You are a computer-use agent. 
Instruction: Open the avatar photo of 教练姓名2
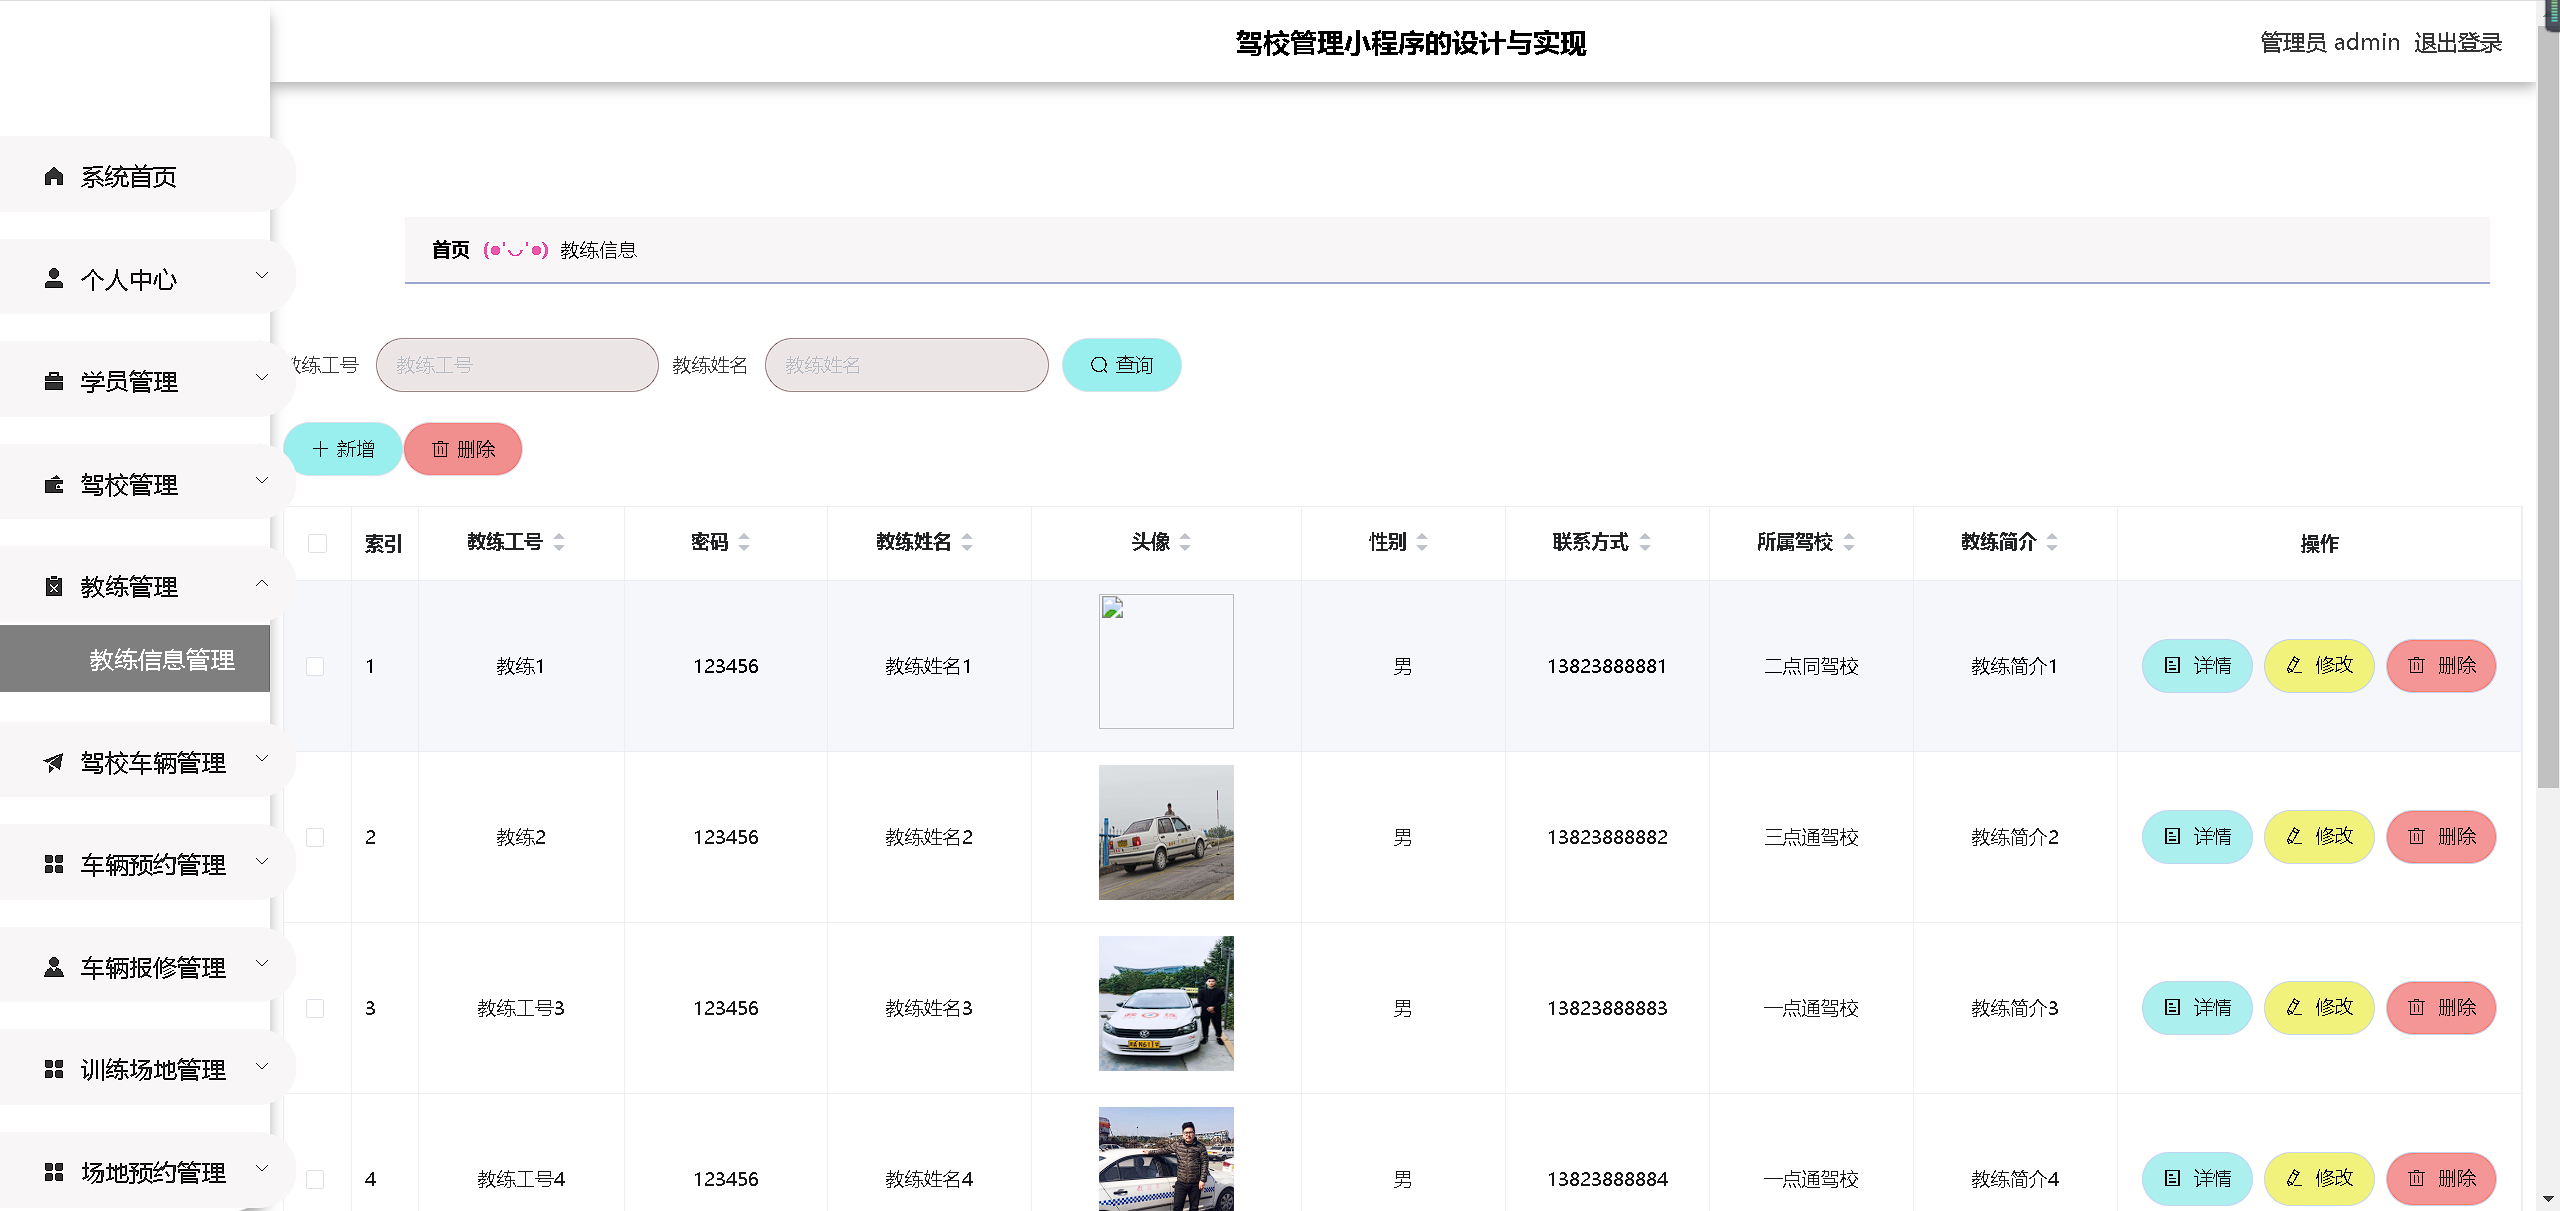click(x=1166, y=832)
